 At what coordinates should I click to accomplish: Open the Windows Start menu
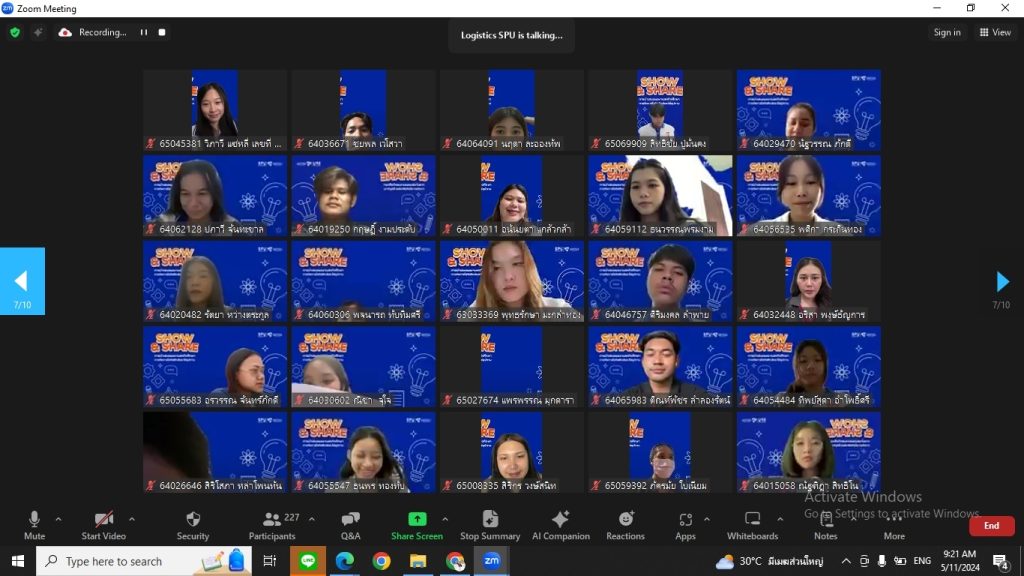[x=18, y=561]
